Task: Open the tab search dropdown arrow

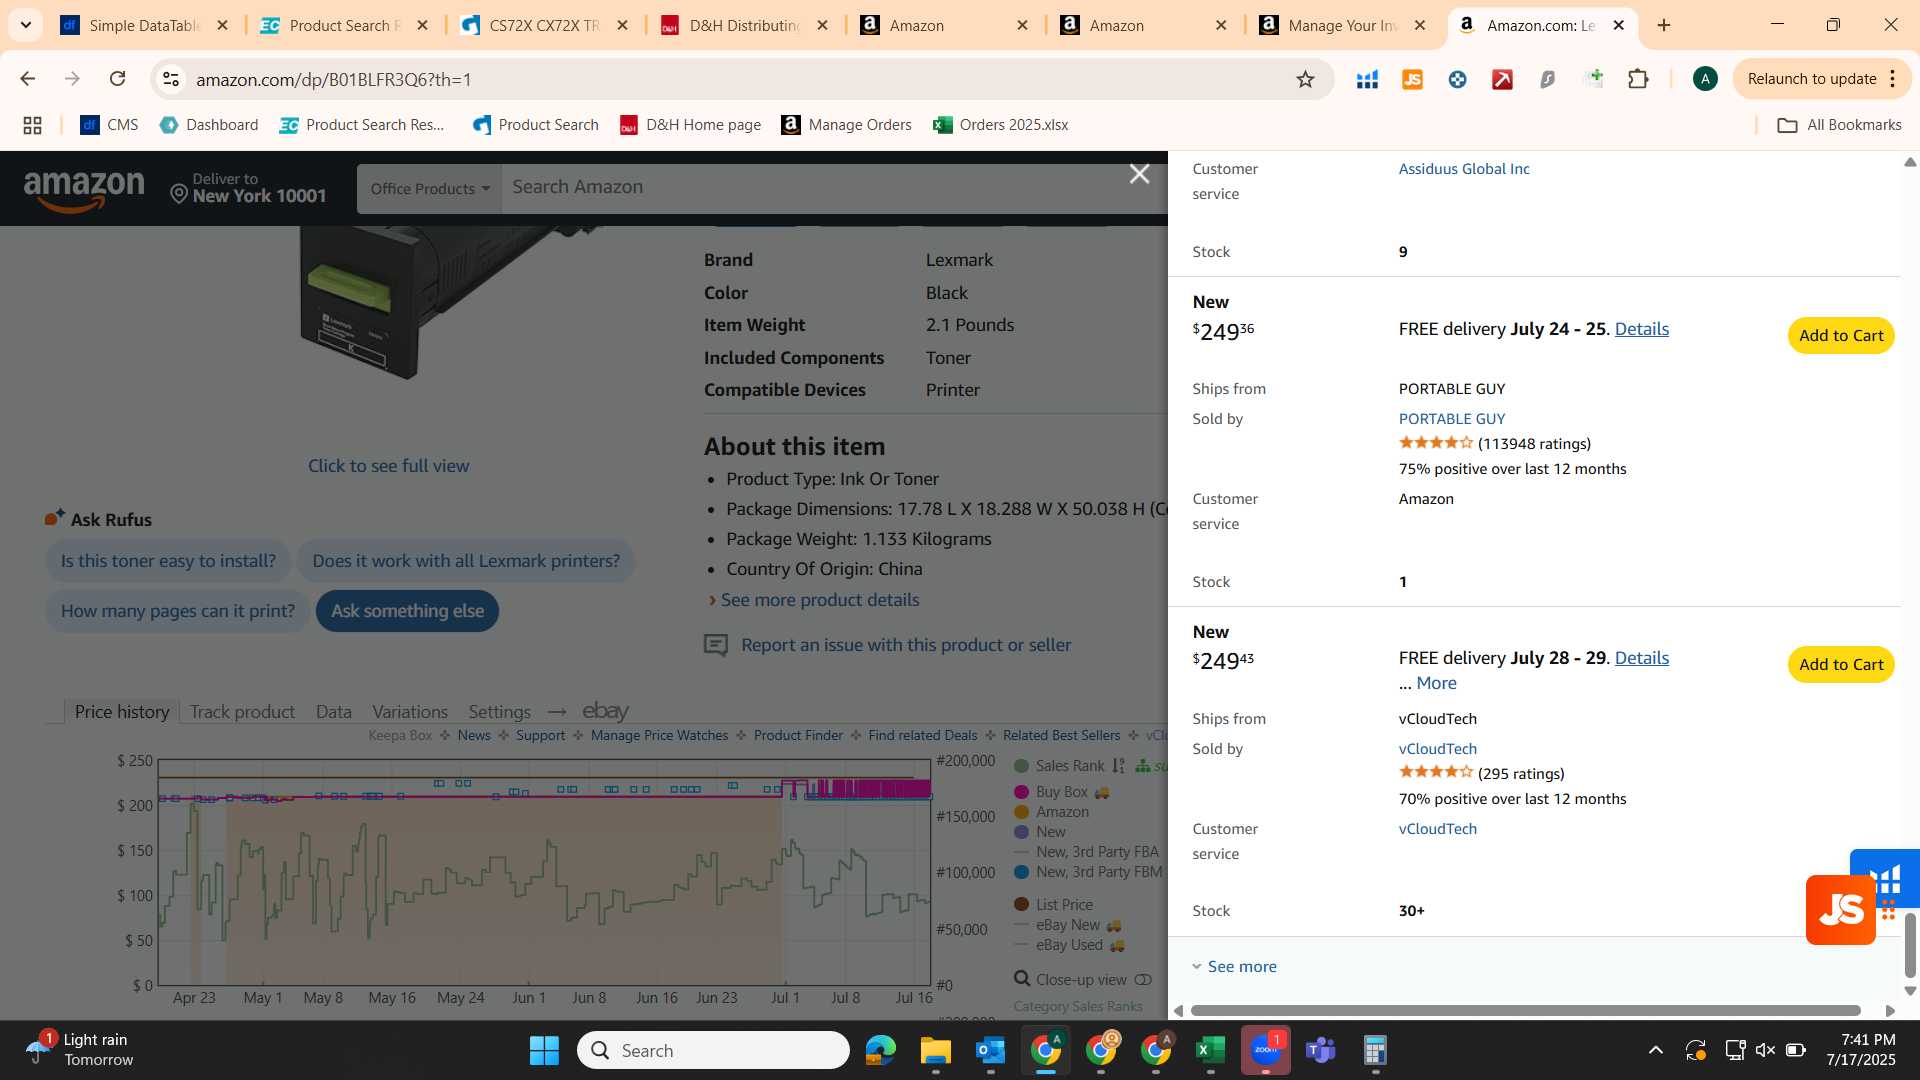Action: coord(25,25)
